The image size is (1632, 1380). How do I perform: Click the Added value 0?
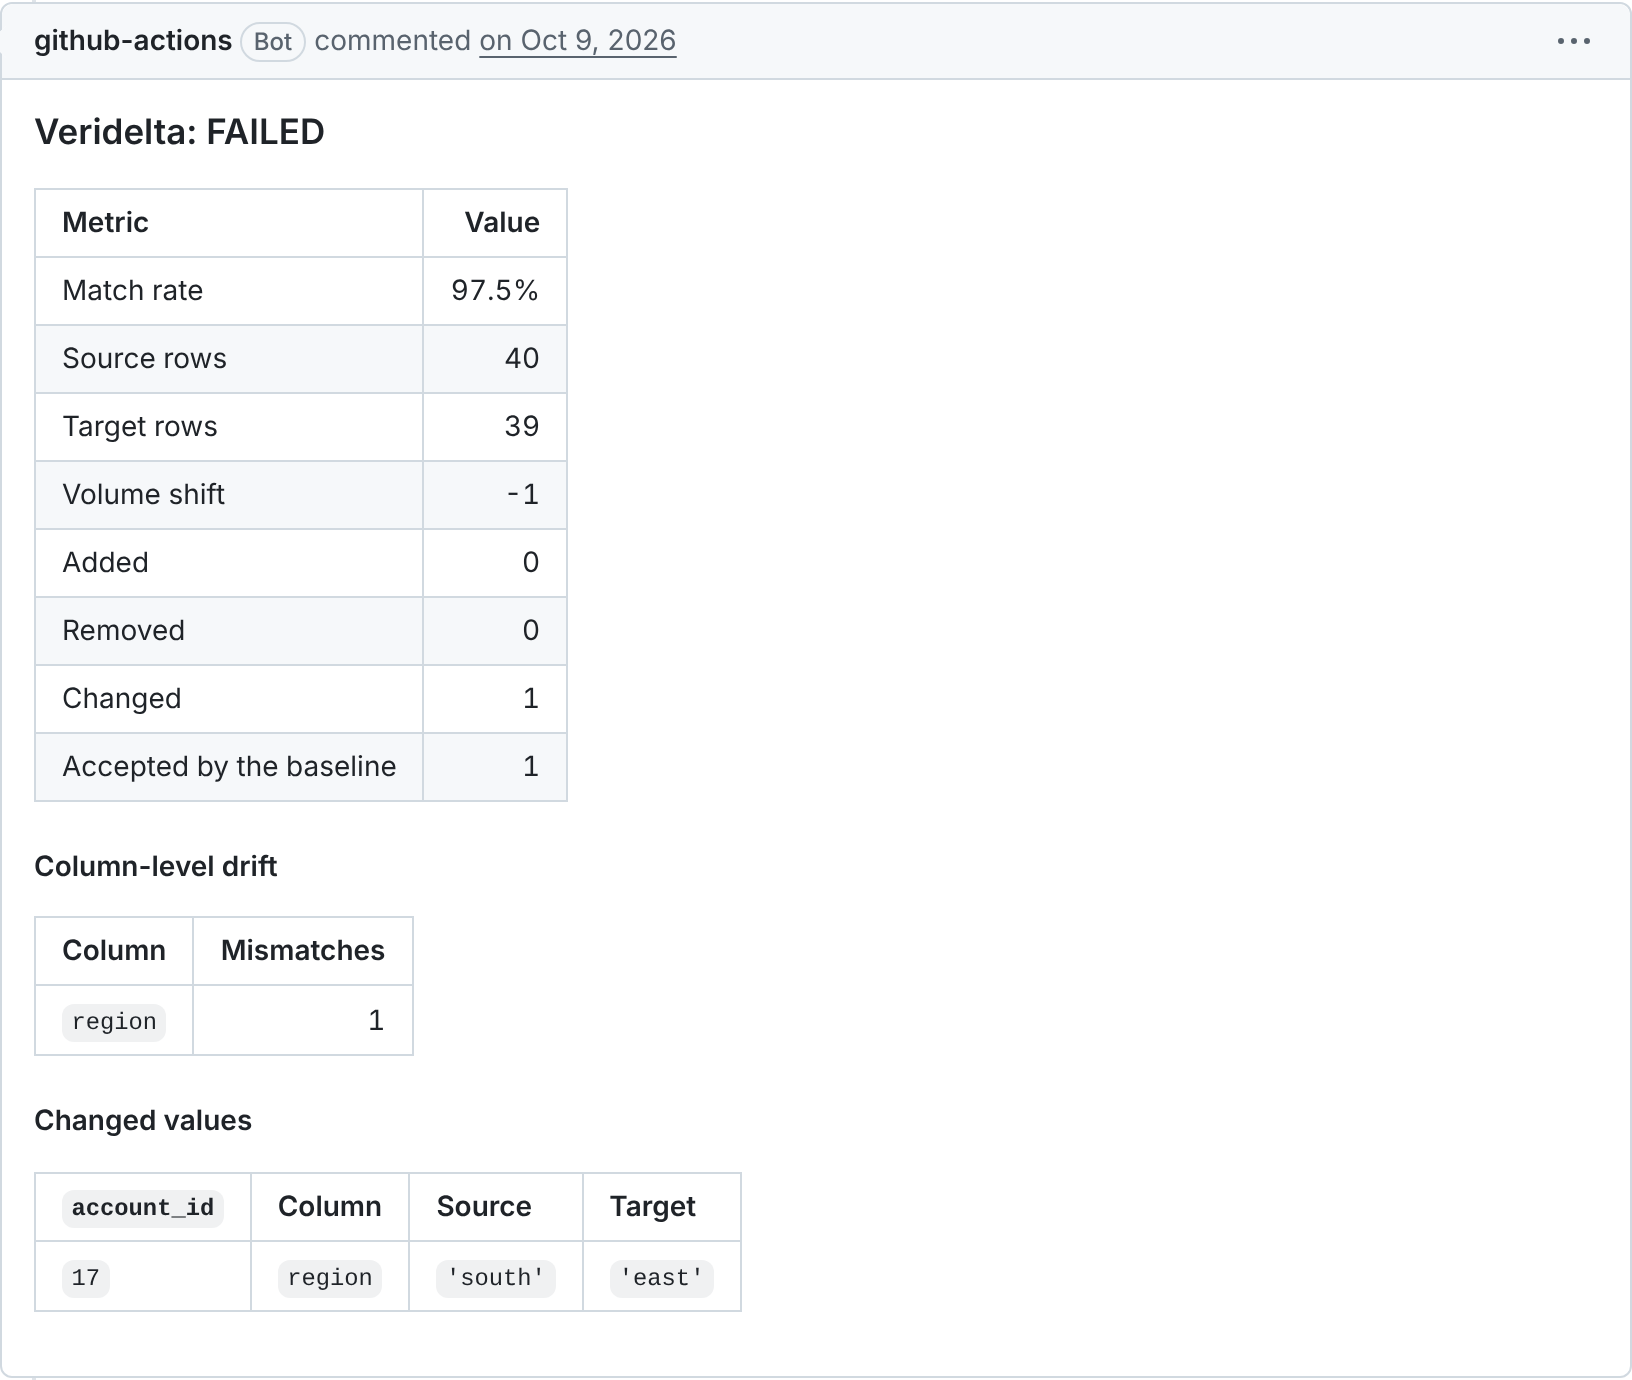tap(531, 562)
